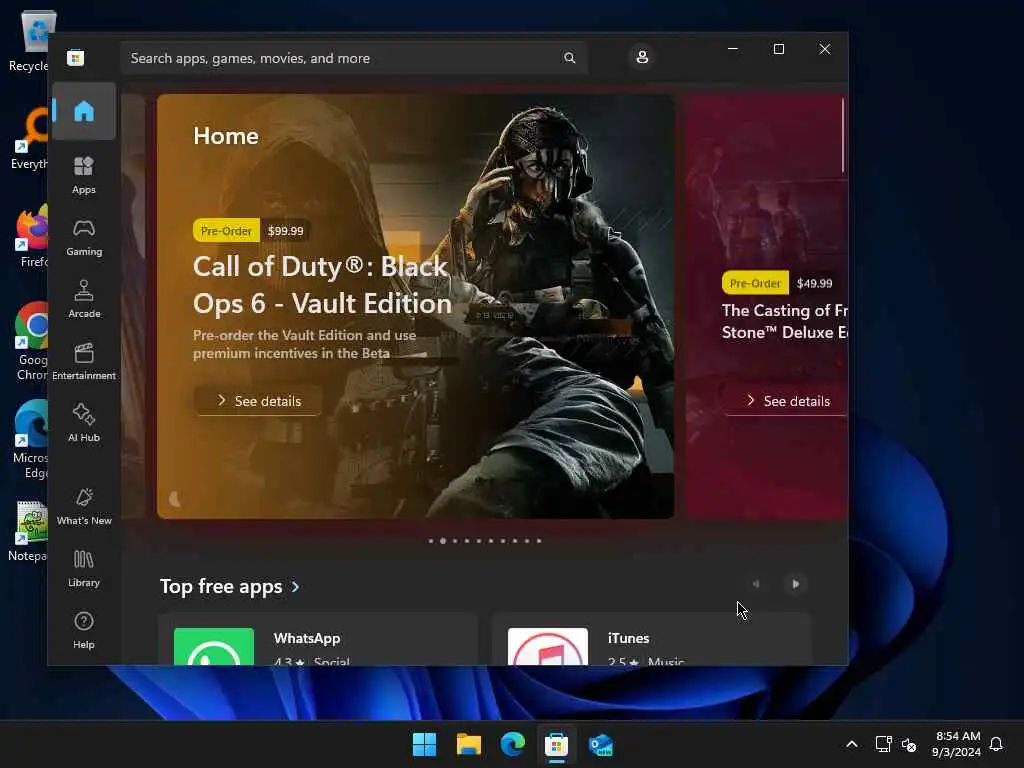Select the Firefox desktop shortcut
This screenshot has width=1024, height=768.
tap(32, 236)
